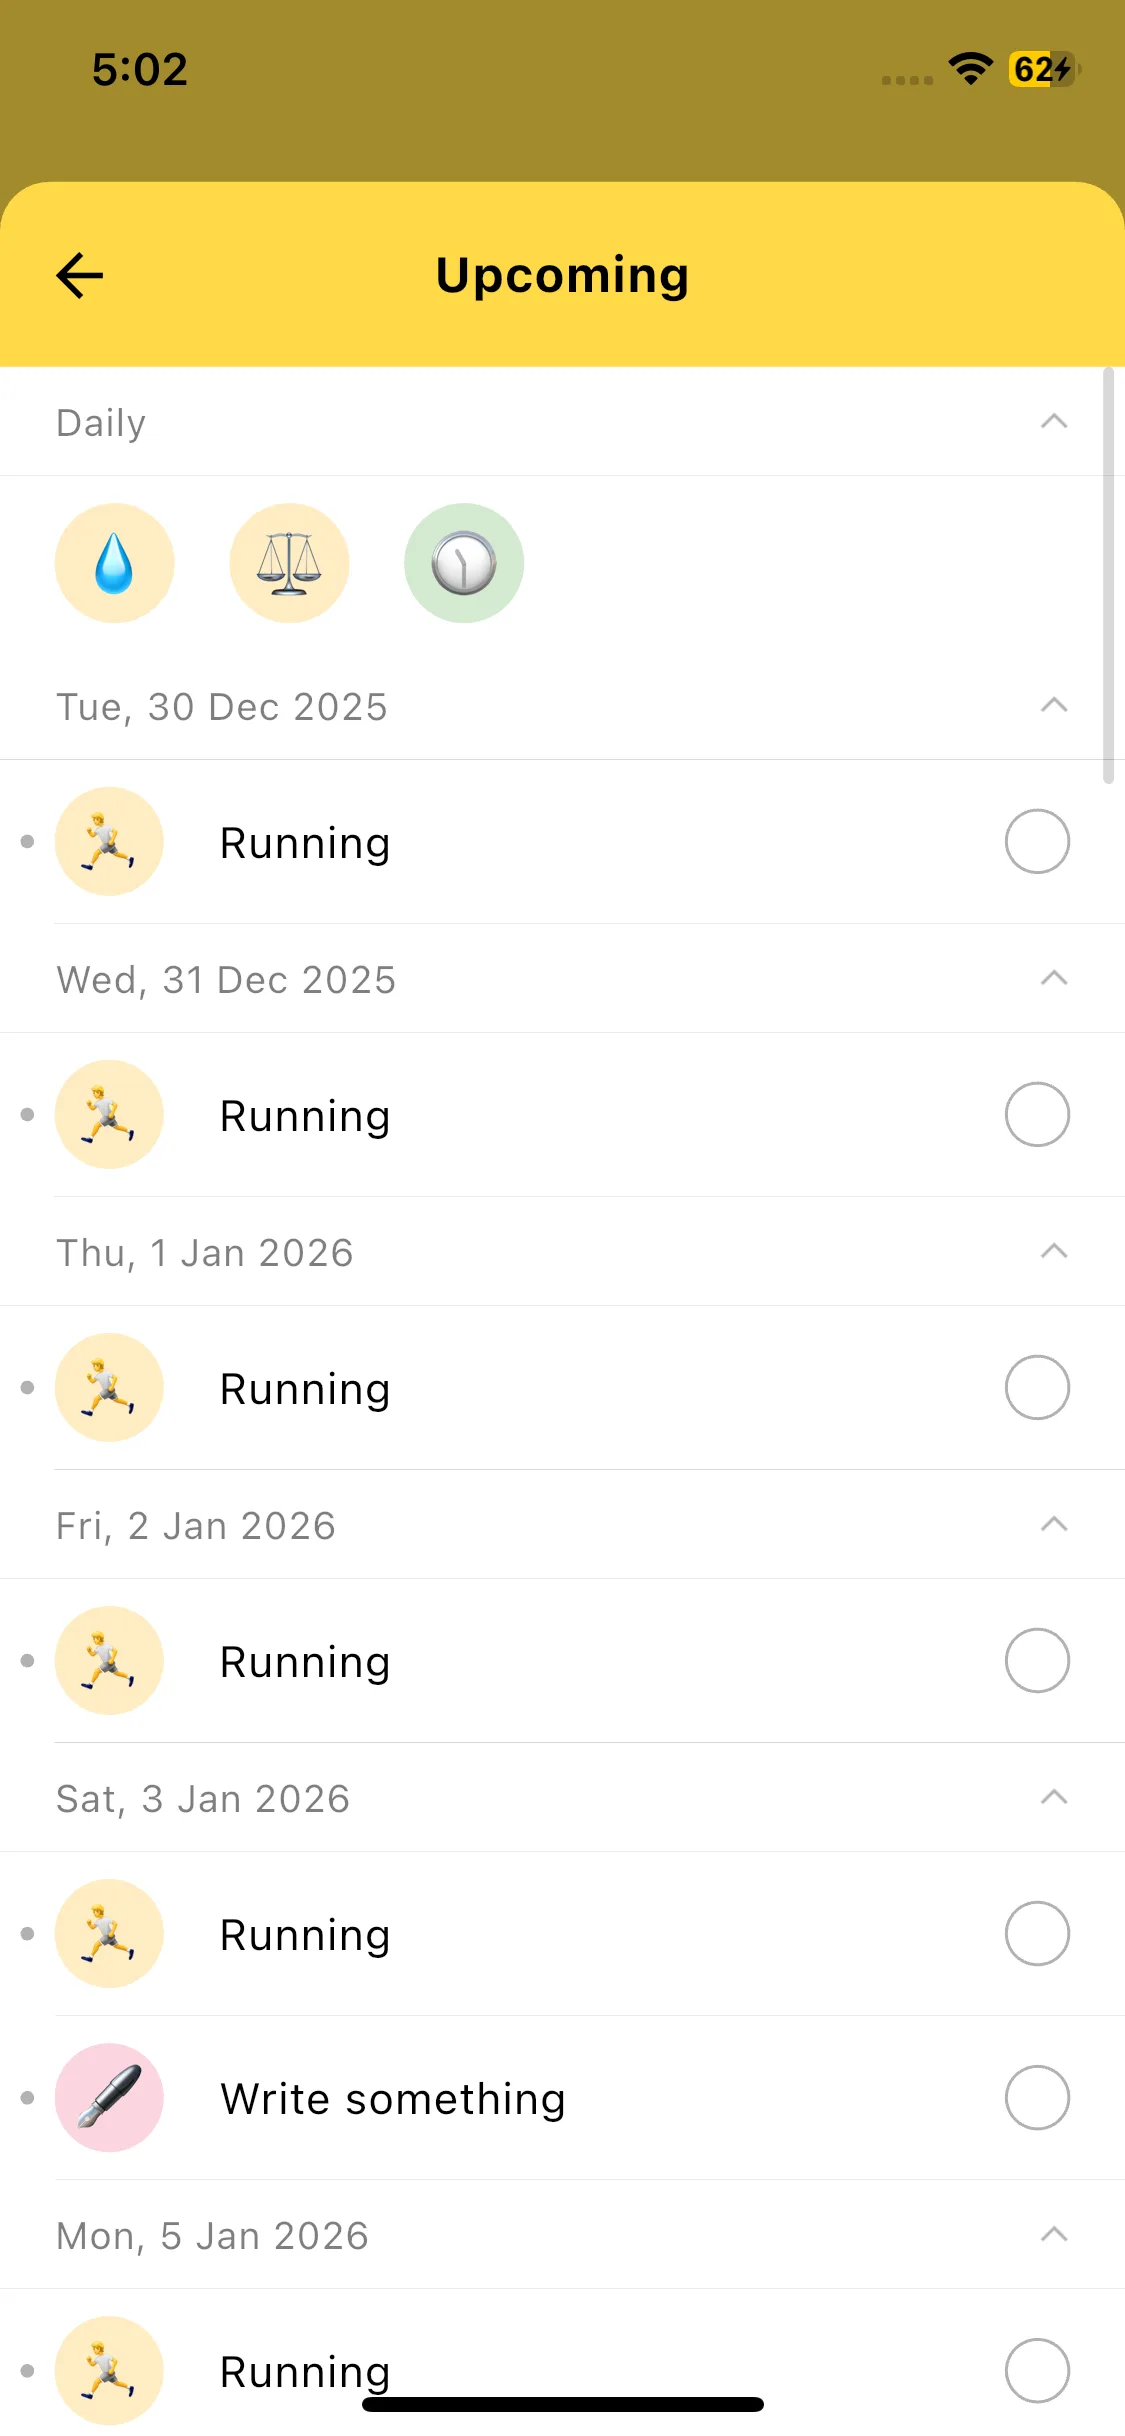This screenshot has height=2436, width=1125.
Task: Open the balance scale daily habit
Action: pyautogui.click(x=289, y=563)
